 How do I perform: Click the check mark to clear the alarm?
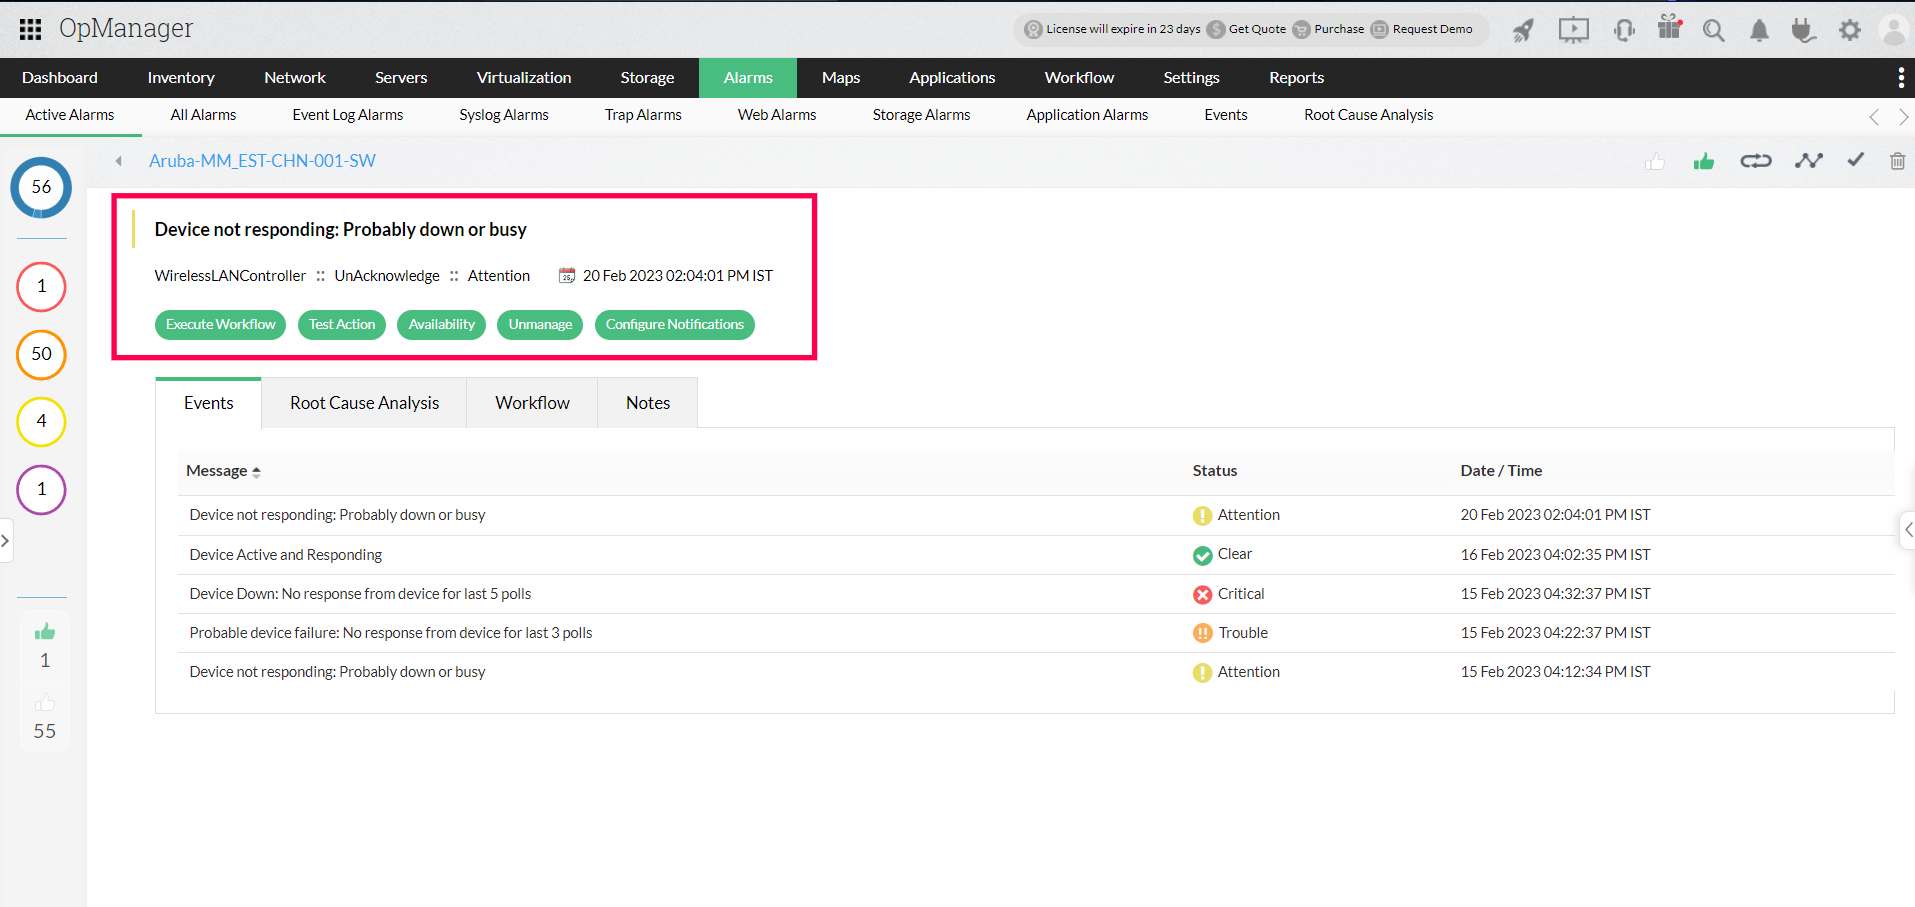point(1855,160)
